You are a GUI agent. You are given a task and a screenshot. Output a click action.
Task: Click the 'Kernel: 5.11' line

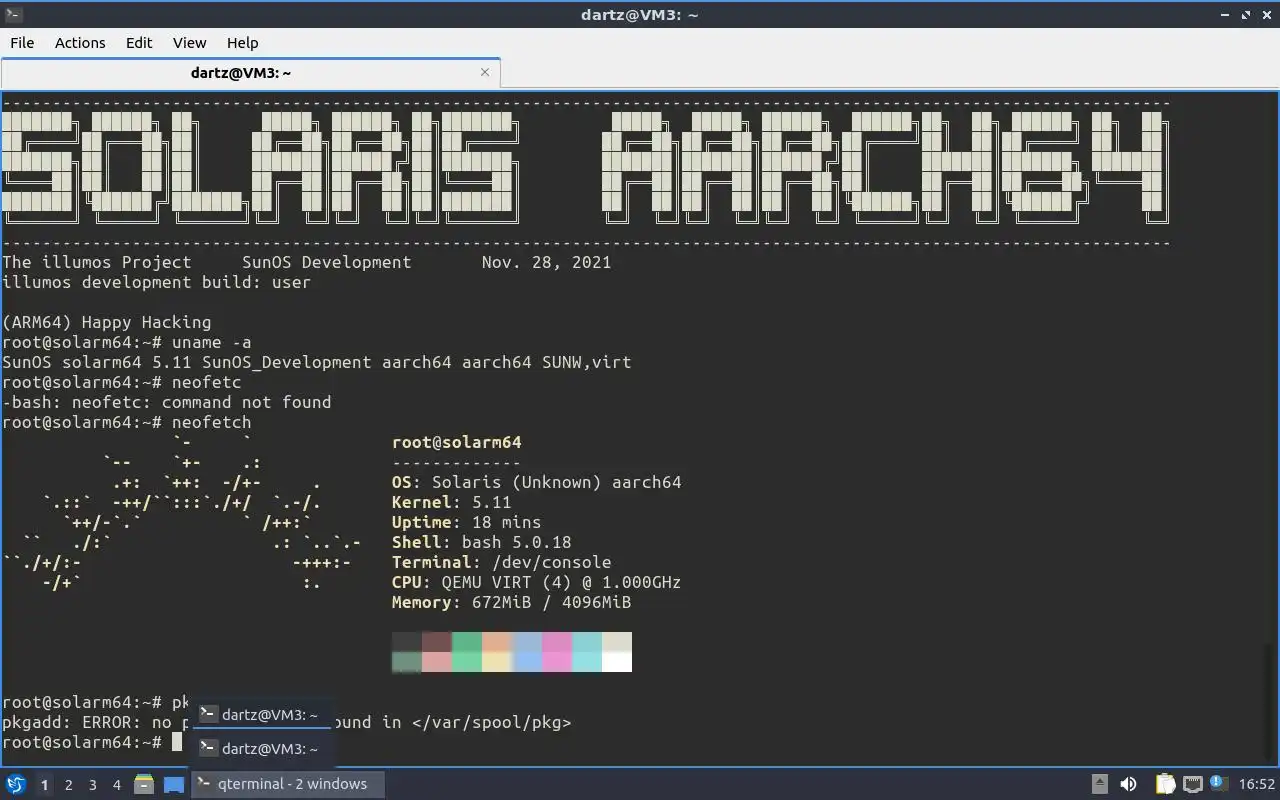pos(452,502)
